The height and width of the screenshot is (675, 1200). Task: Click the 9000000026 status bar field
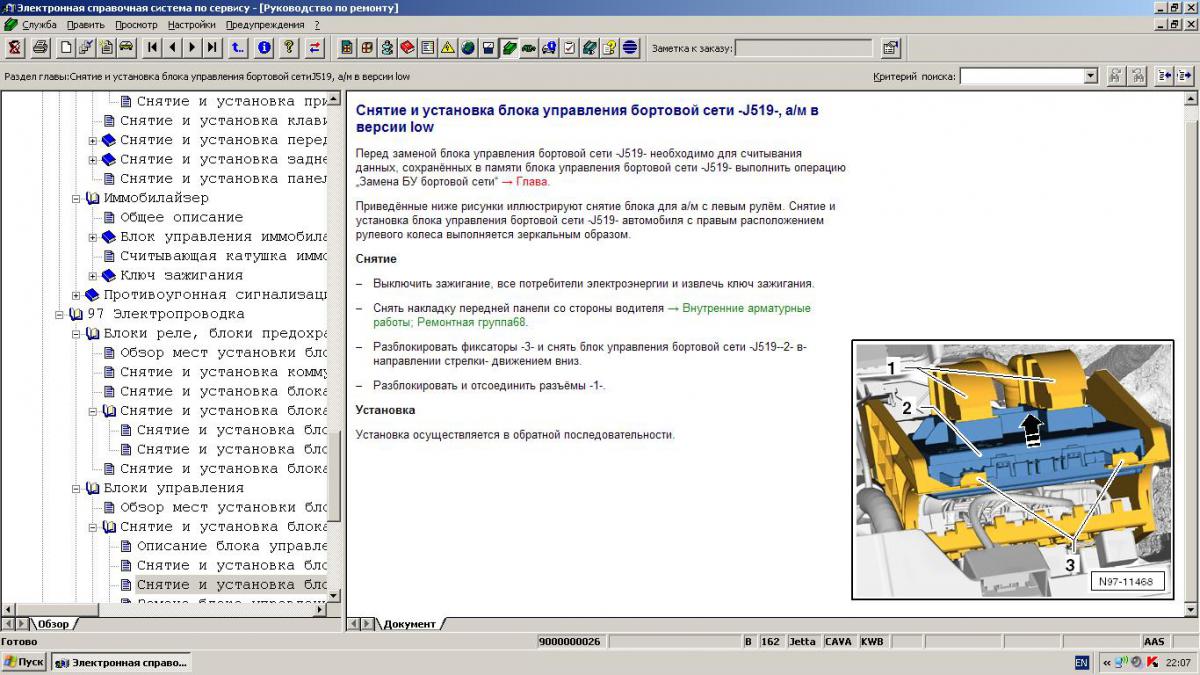click(570, 641)
